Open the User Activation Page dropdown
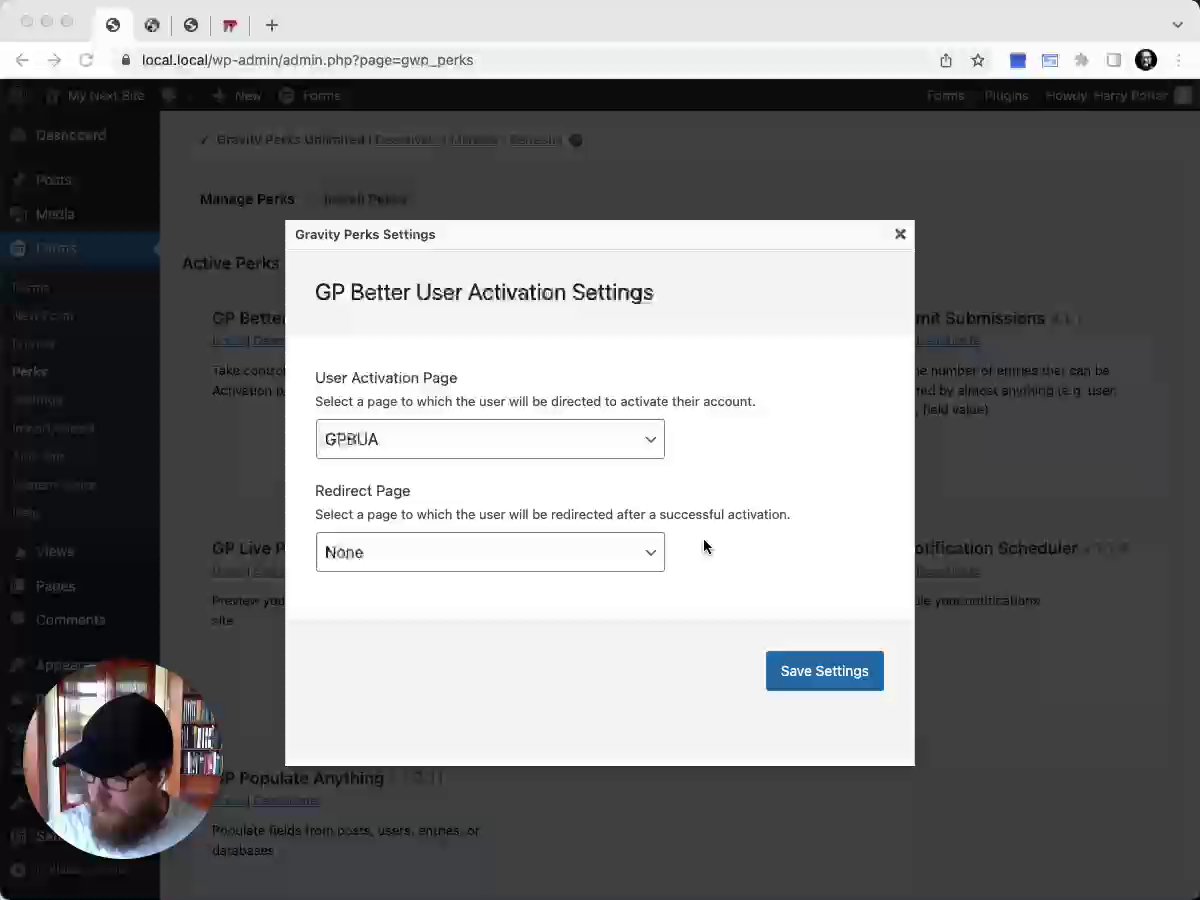This screenshot has width=1200, height=900. click(490, 439)
